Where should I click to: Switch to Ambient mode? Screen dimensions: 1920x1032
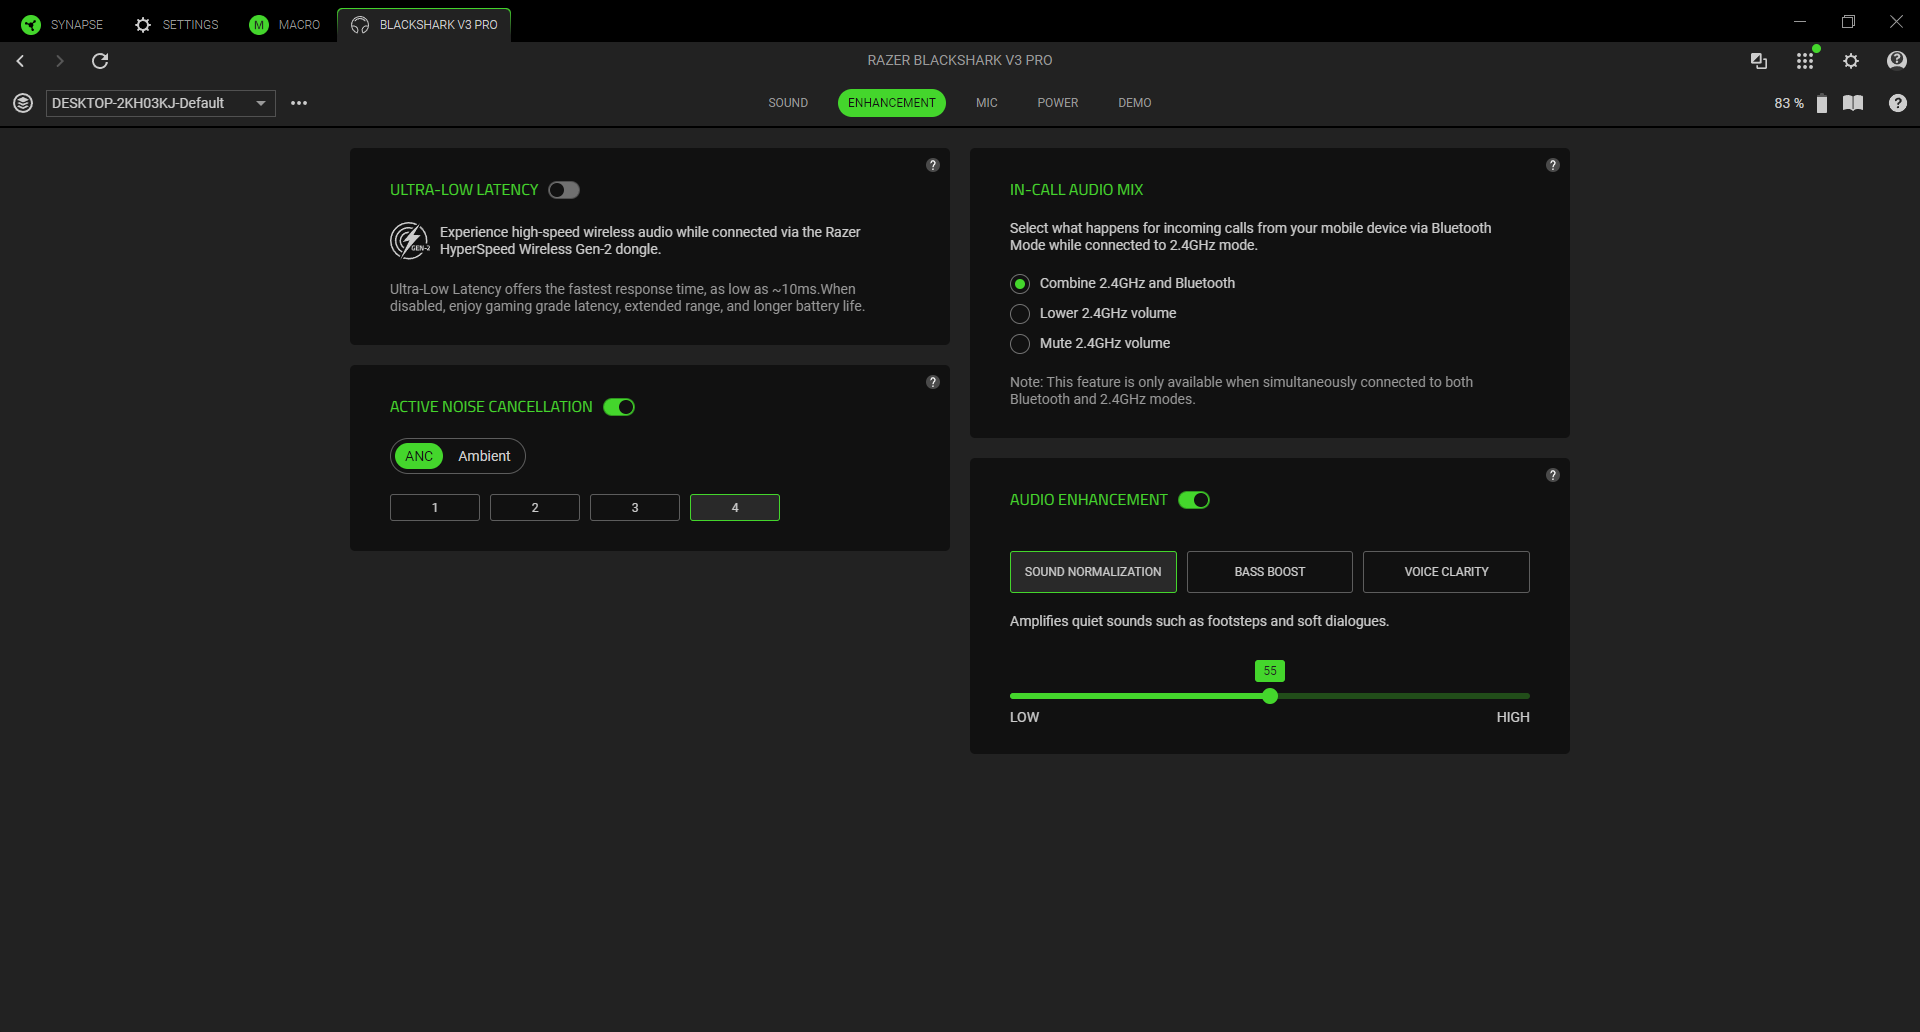(484, 456)
